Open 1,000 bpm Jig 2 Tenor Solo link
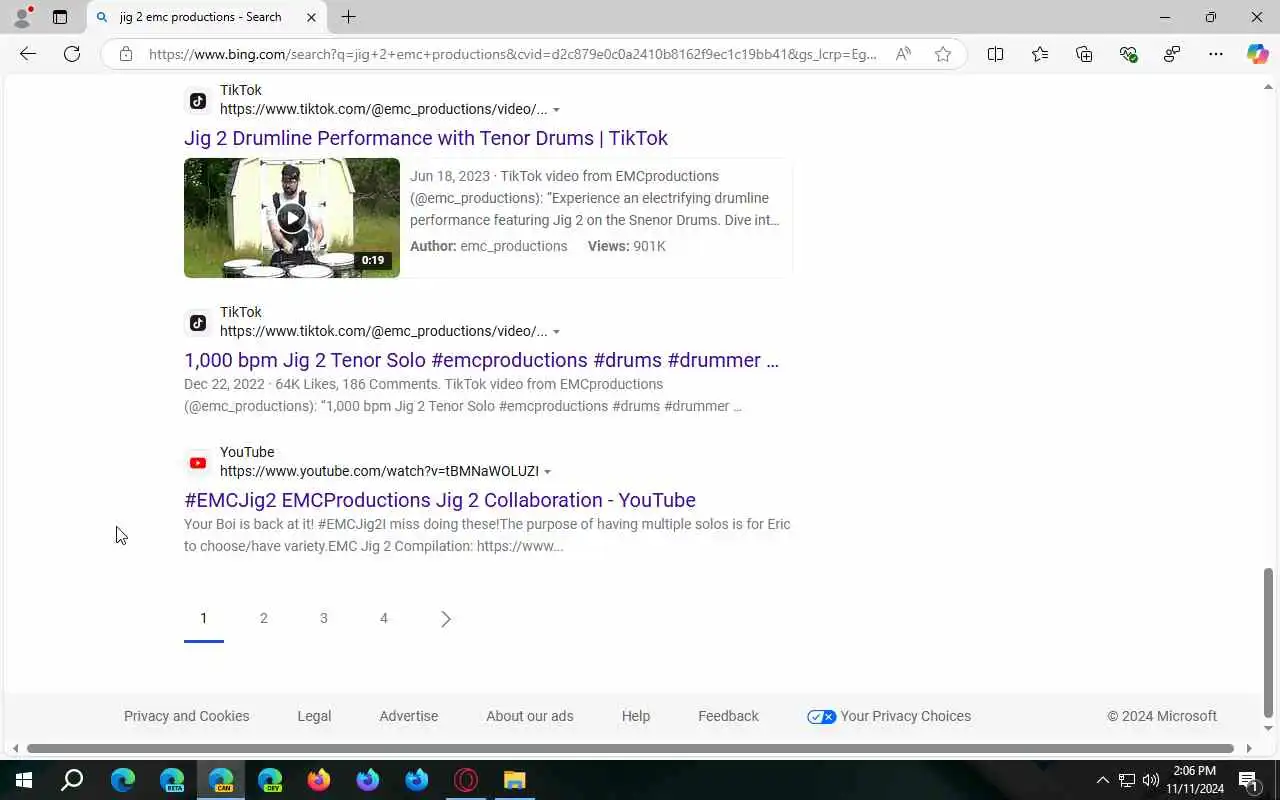The image size is (1280, 800). (x=481, y=360)
